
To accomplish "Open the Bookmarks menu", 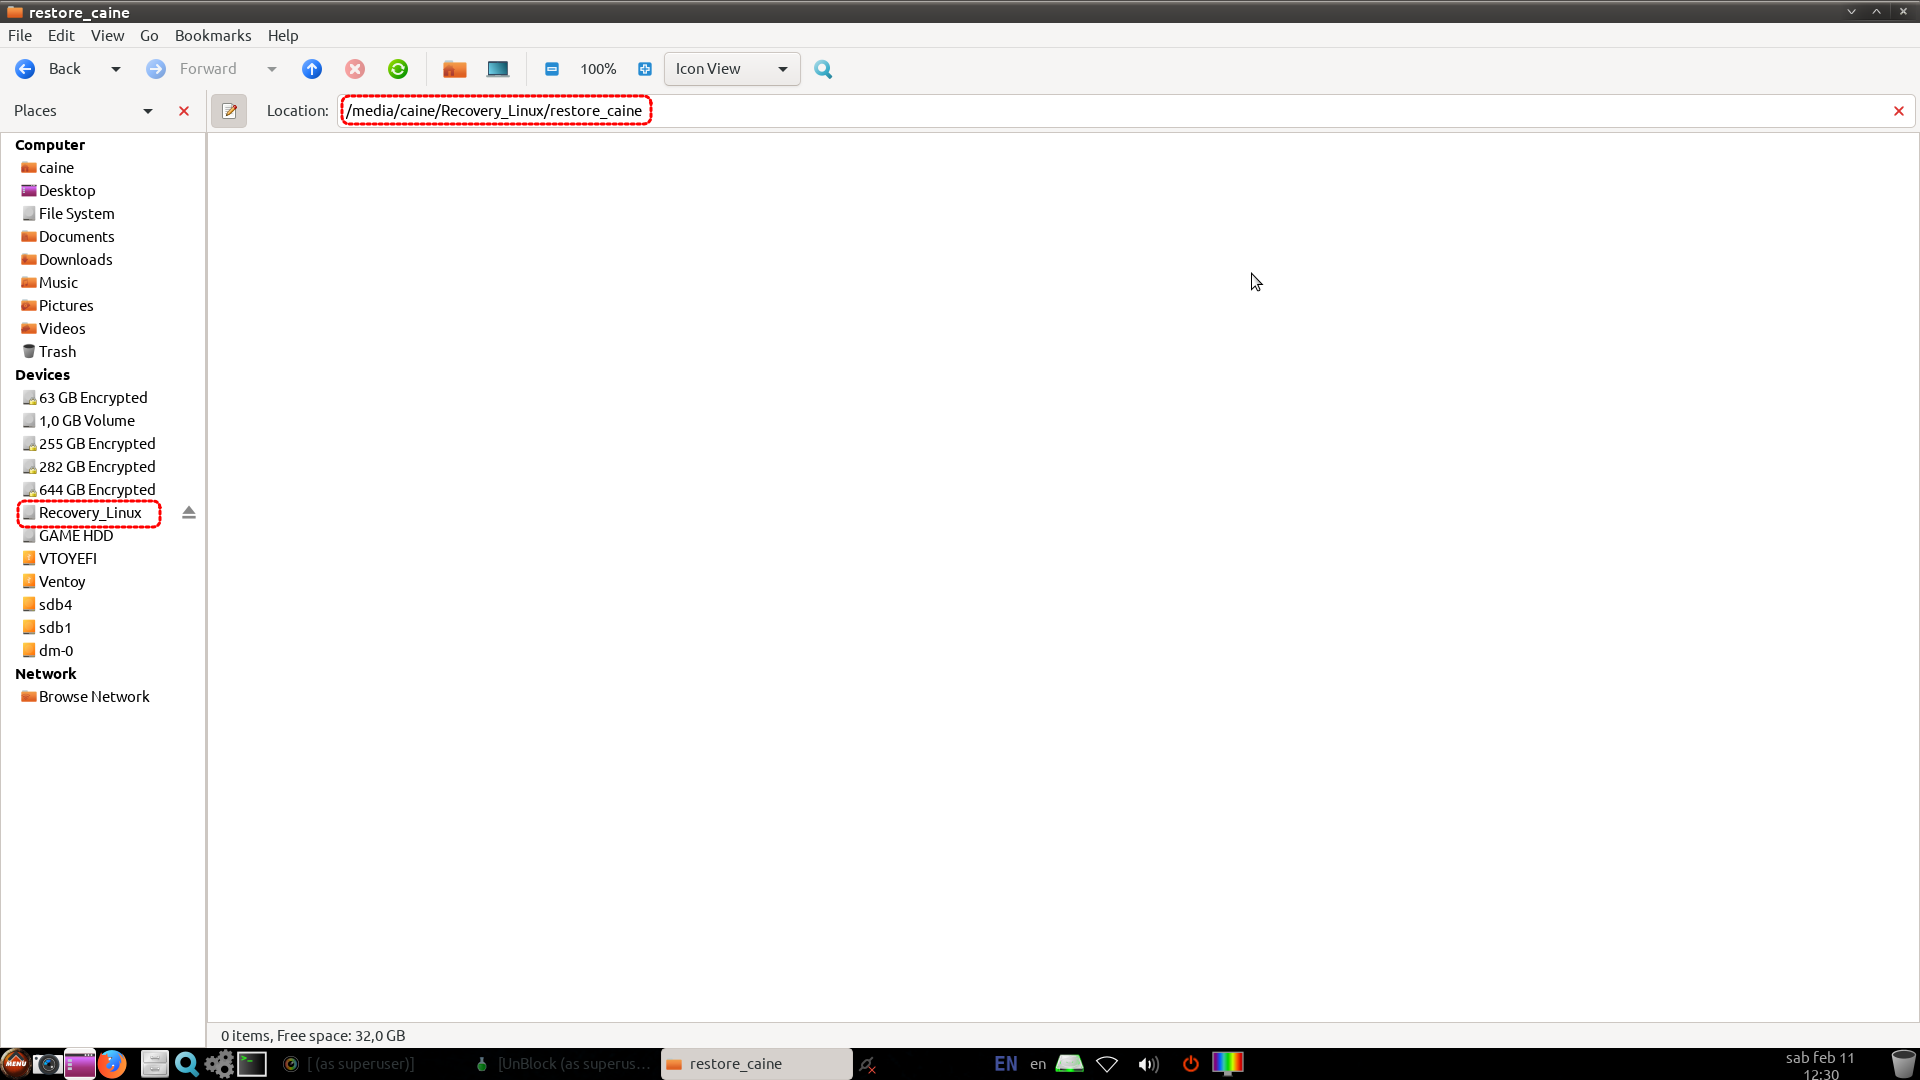I will pyautogui.click(x=213, y=35).
